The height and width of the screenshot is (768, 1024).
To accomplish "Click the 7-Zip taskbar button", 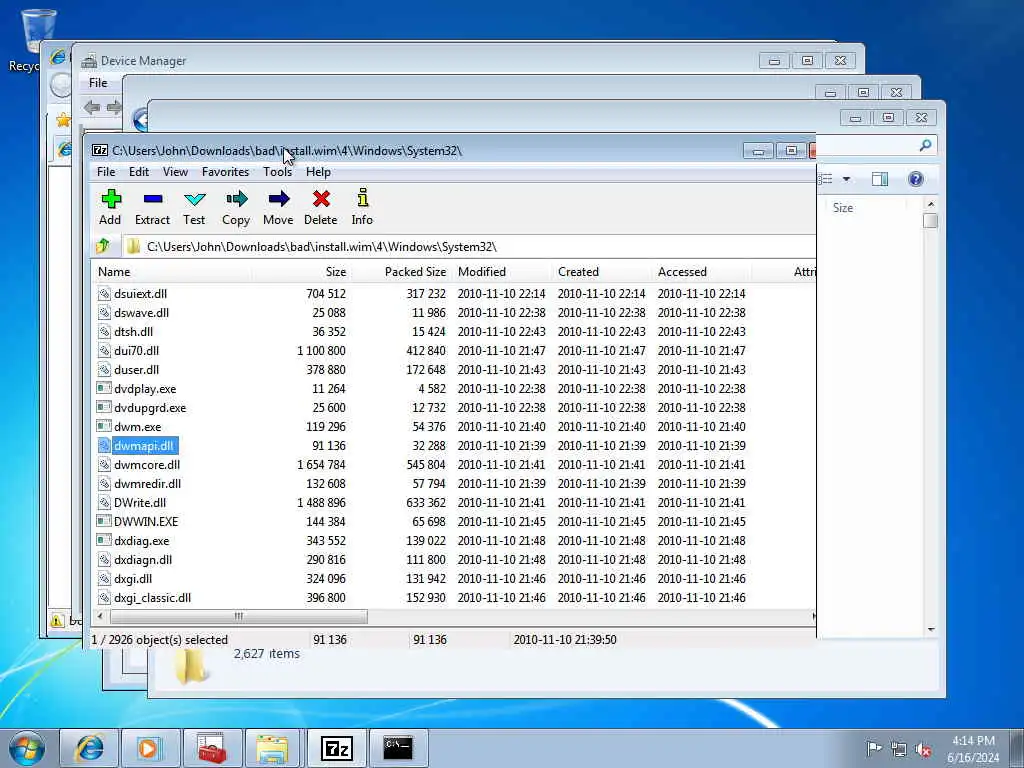I will 336,748.
